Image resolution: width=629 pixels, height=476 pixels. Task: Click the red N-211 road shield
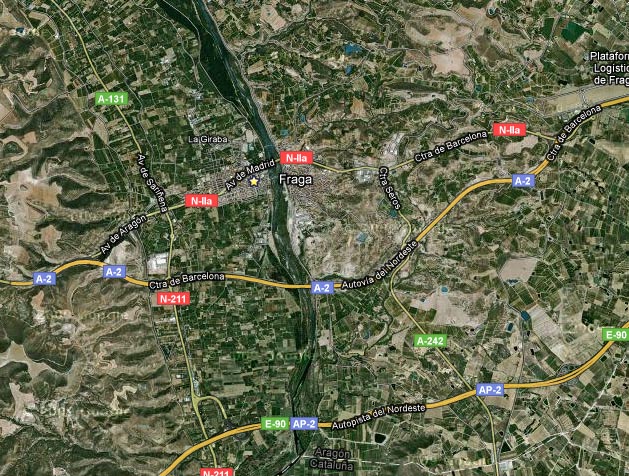click(x=173, y=298)
